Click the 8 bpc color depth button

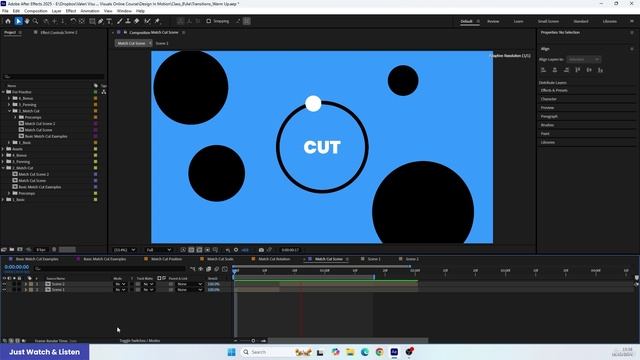point(41,249)
